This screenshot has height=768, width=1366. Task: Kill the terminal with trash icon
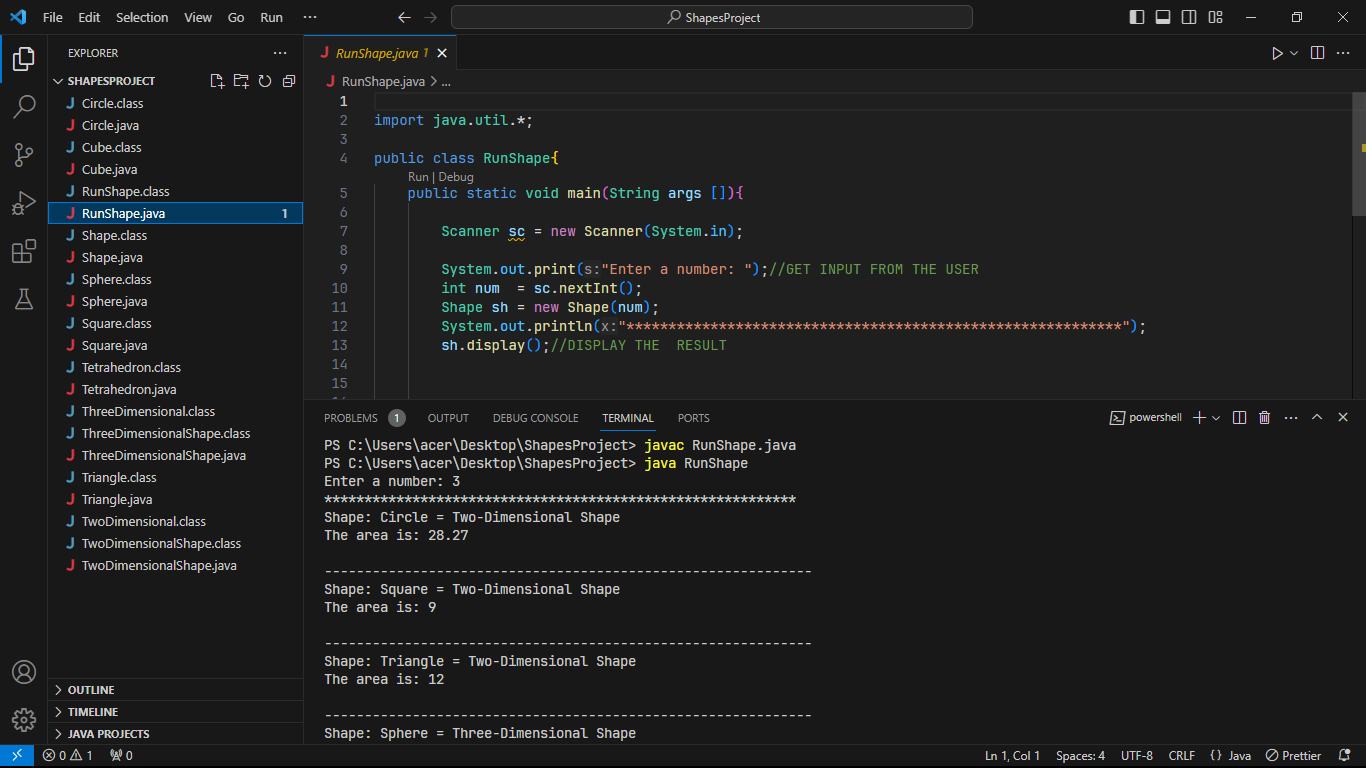pyautogui.click(x=1264, y=418)
